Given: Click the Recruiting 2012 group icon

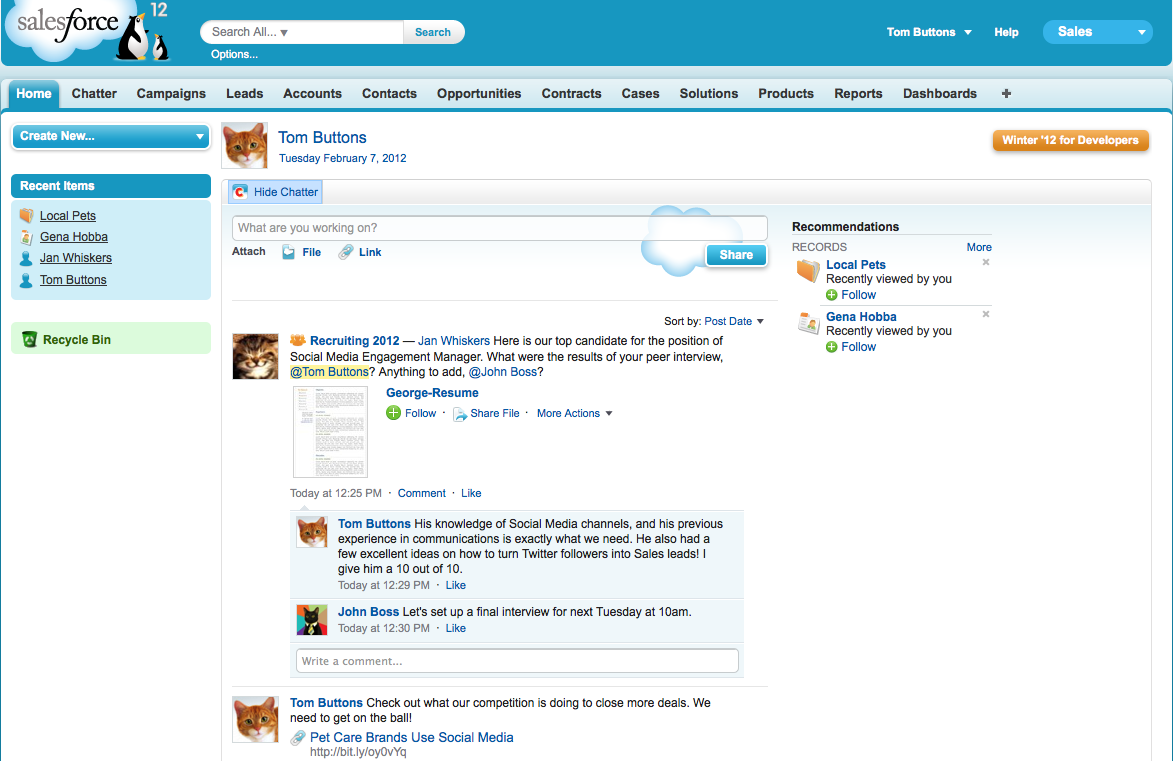Looking at the screenshot, I should pos(298,340).
